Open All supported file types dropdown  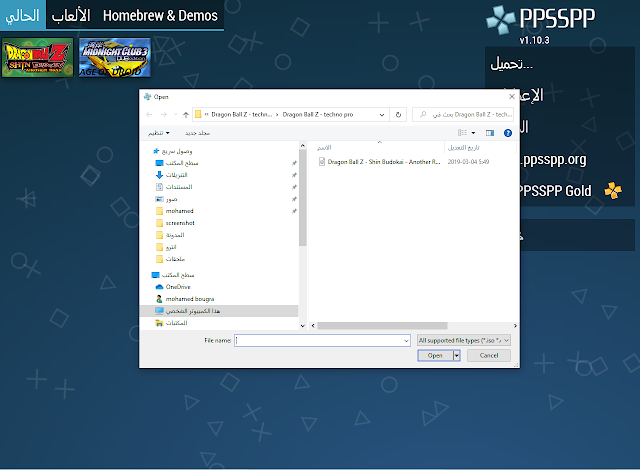464,340
